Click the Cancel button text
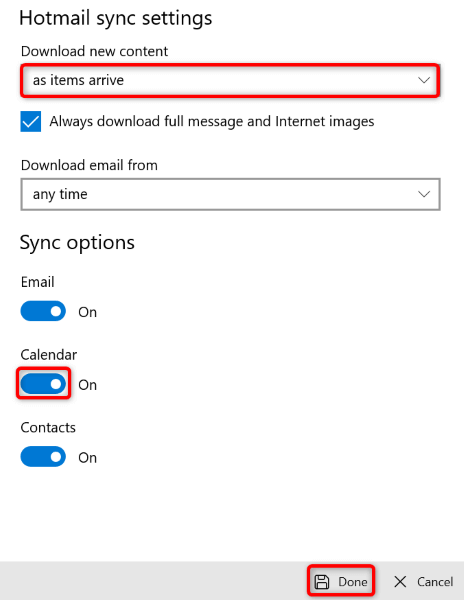 click(435, 582)
